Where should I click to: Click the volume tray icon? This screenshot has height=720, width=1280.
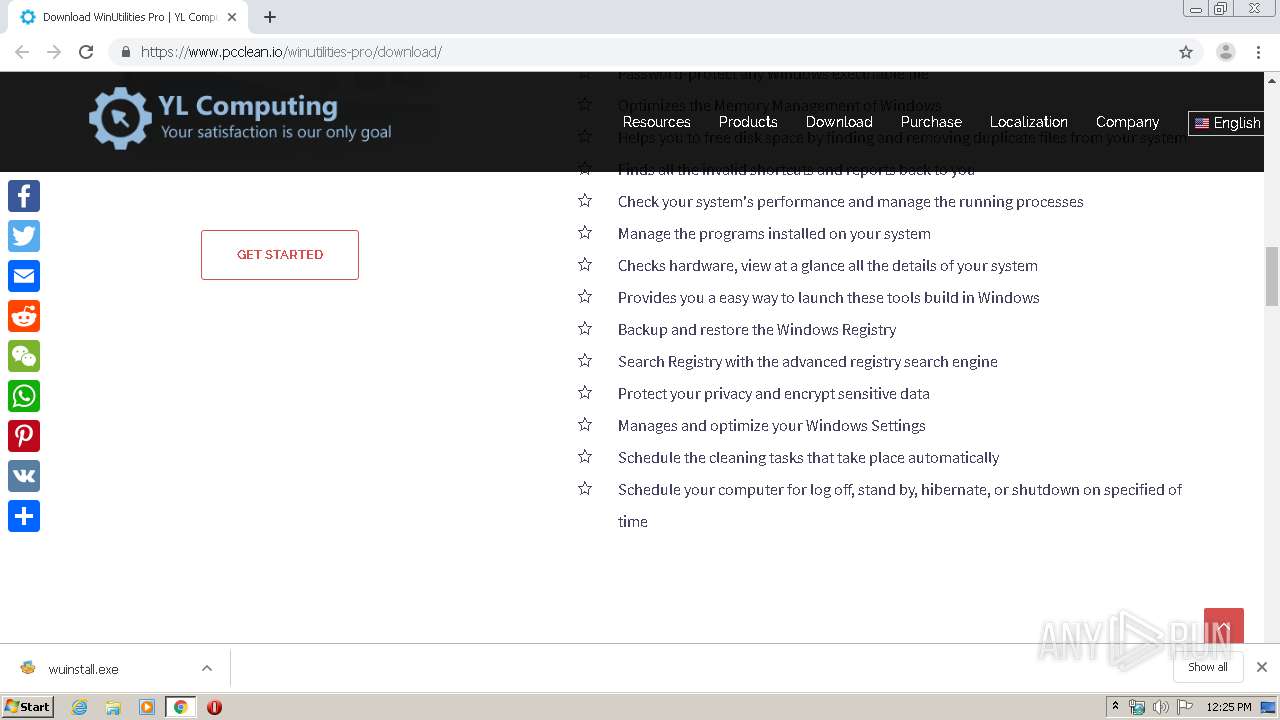click(x=1160, y=707)
